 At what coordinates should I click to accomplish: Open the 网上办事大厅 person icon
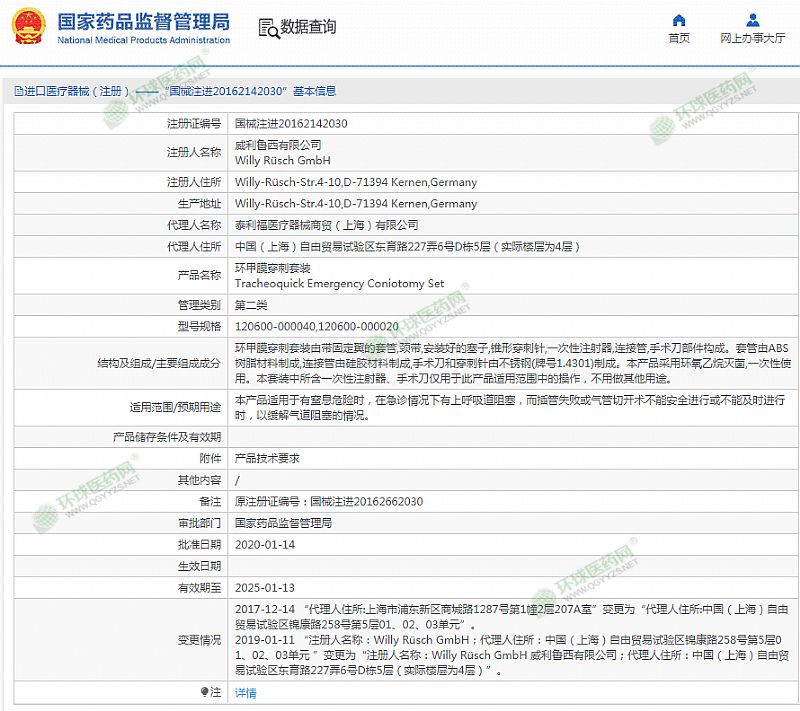coord(752,20)
